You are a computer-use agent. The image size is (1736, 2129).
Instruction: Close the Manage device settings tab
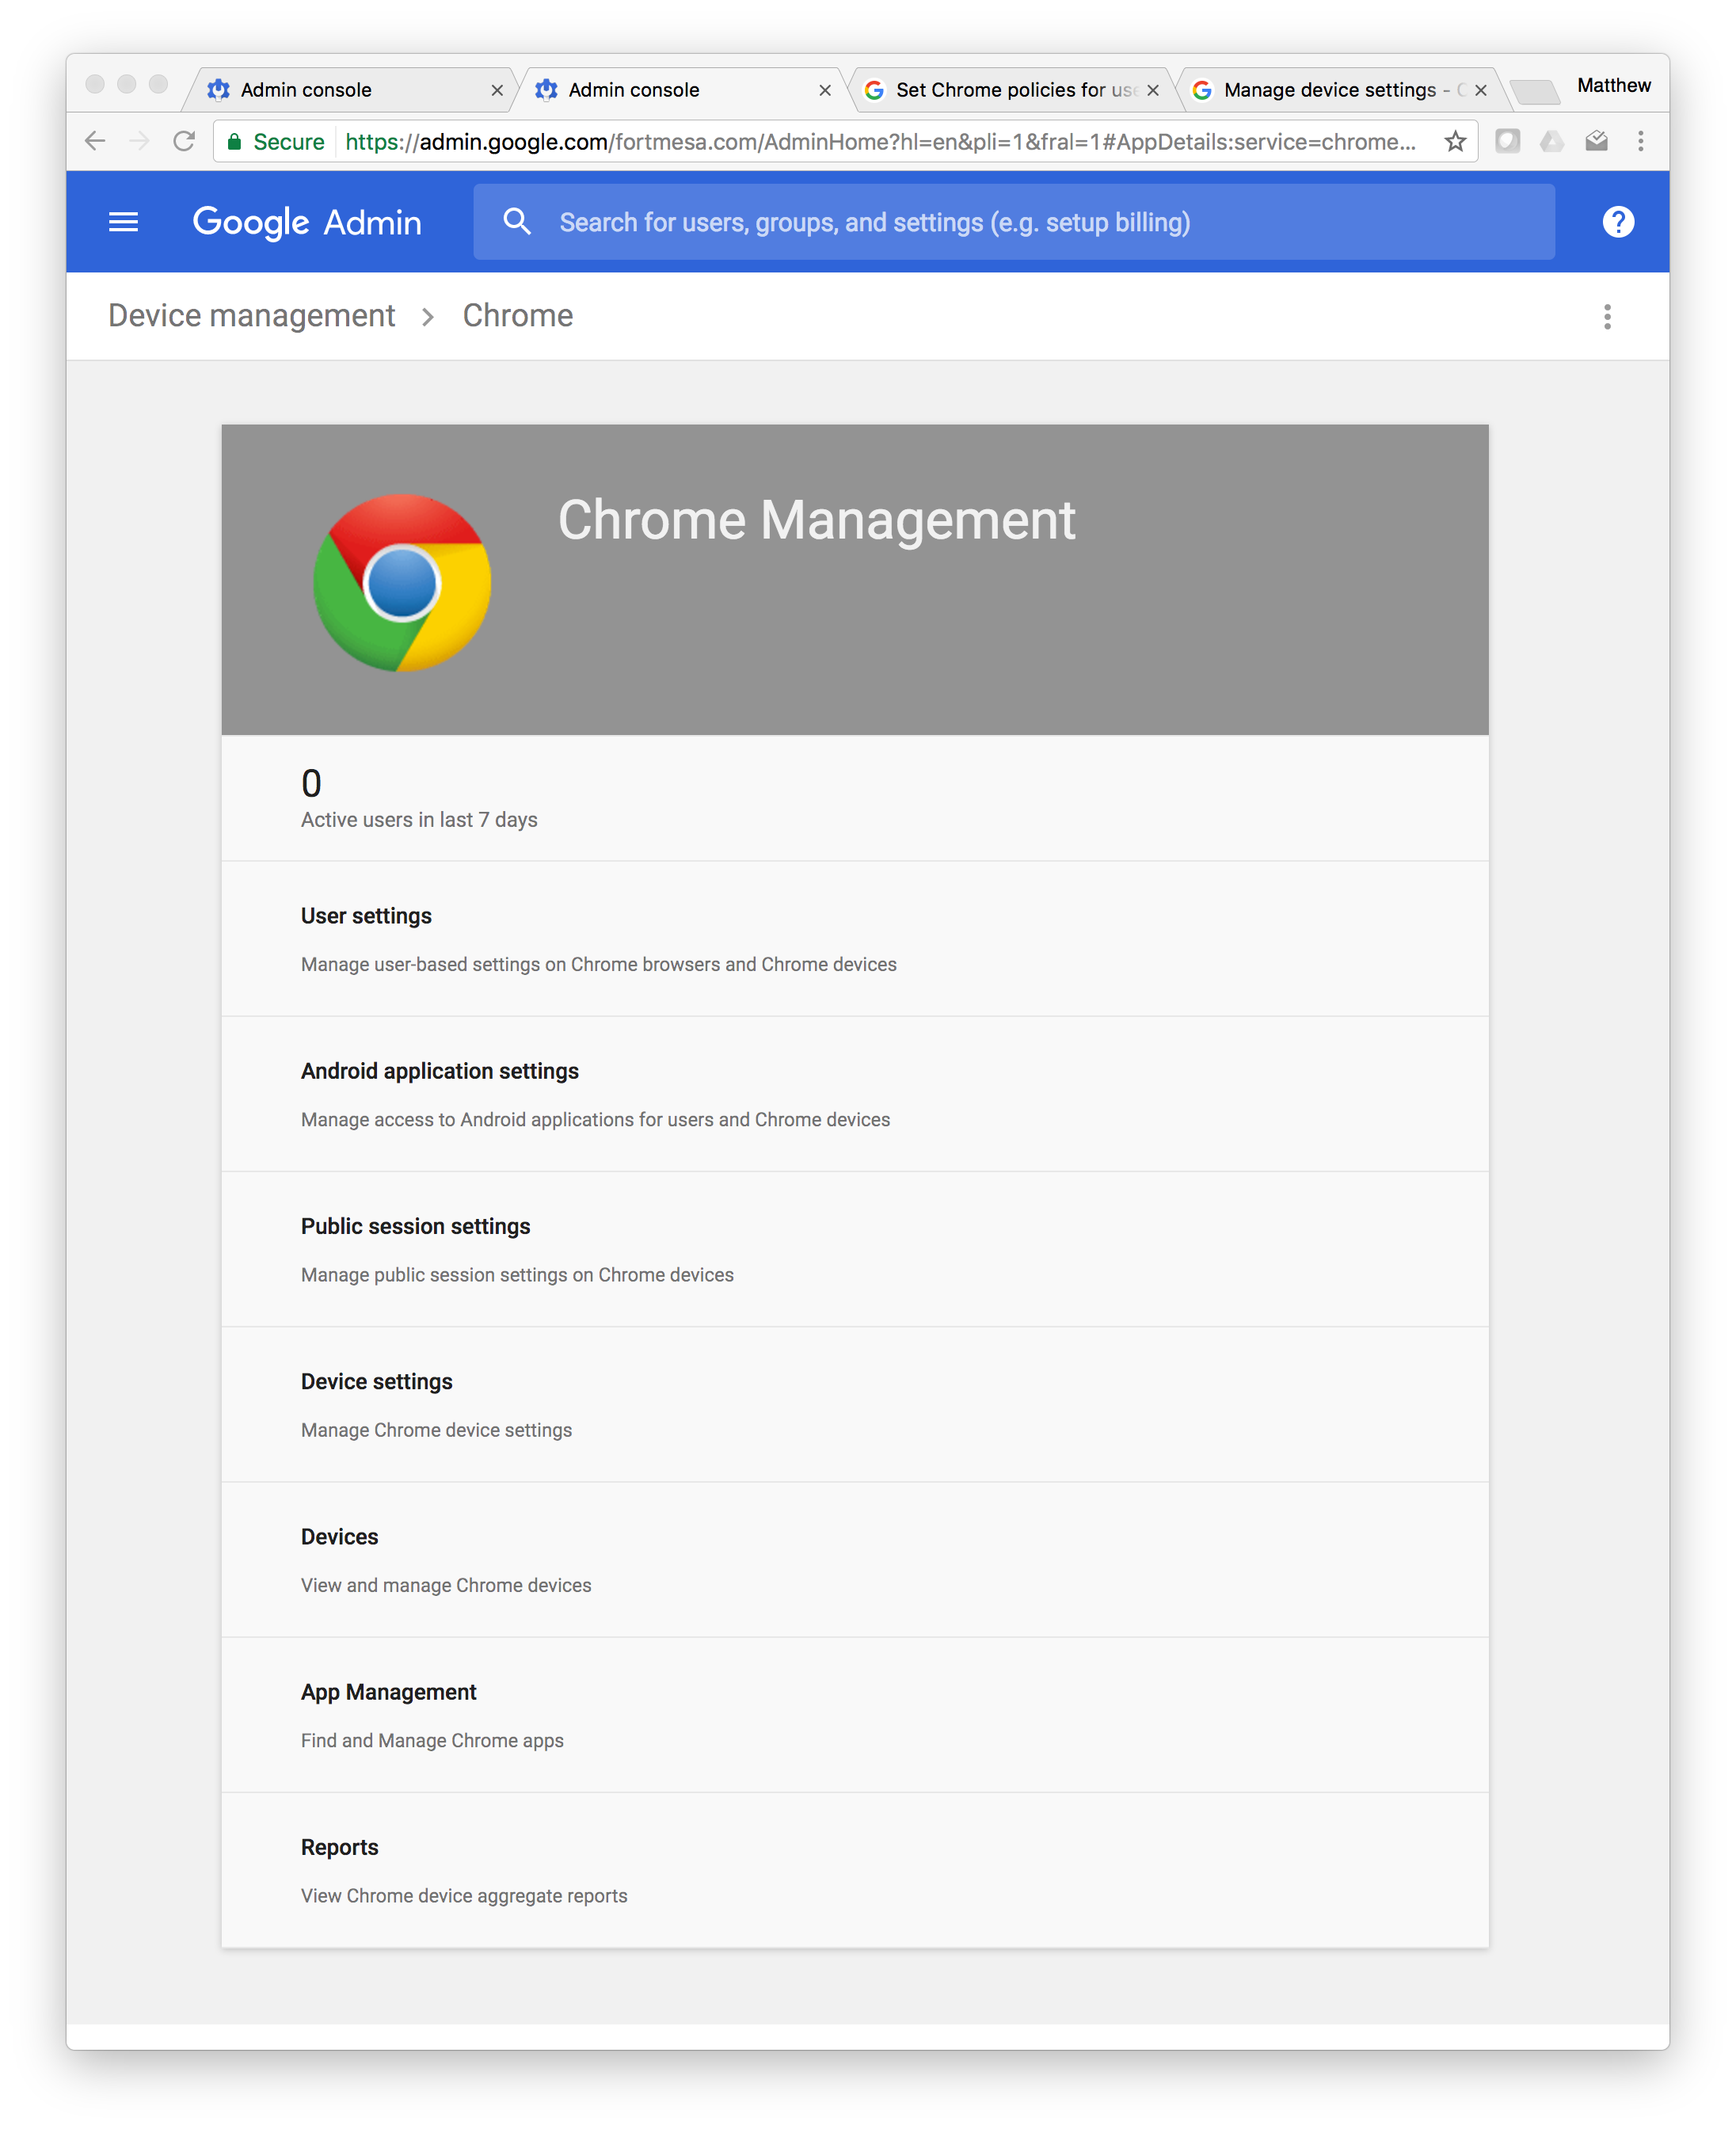click(1481, 90)
